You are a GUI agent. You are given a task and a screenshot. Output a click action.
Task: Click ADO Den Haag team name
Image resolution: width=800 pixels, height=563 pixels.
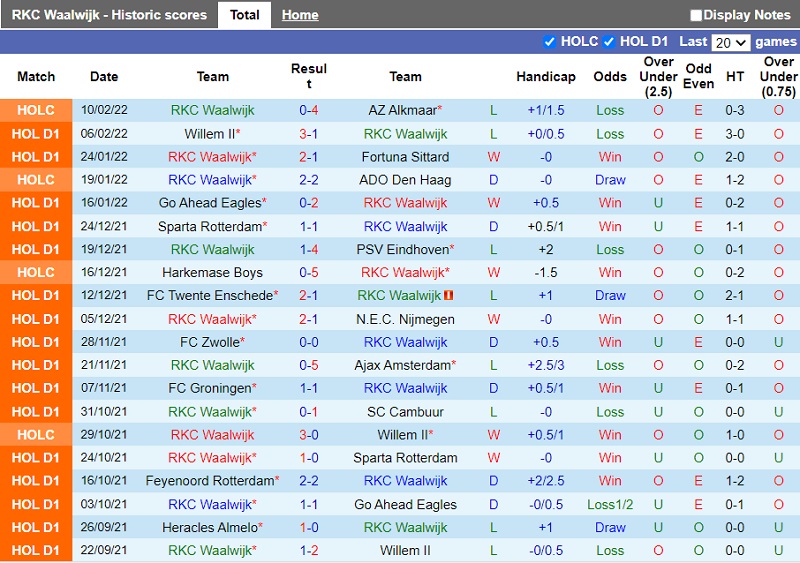pyautogui.click(x=405, y=180)
